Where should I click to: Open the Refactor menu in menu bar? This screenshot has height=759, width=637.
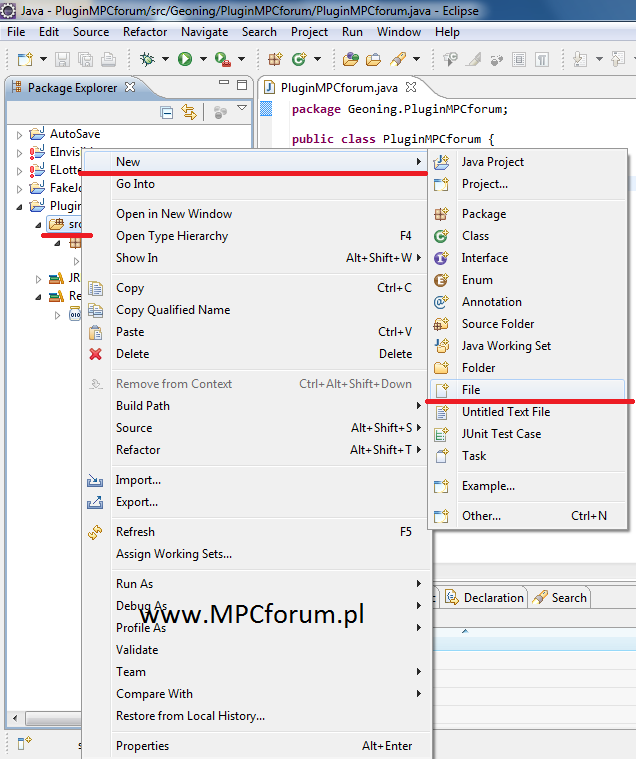145,32
